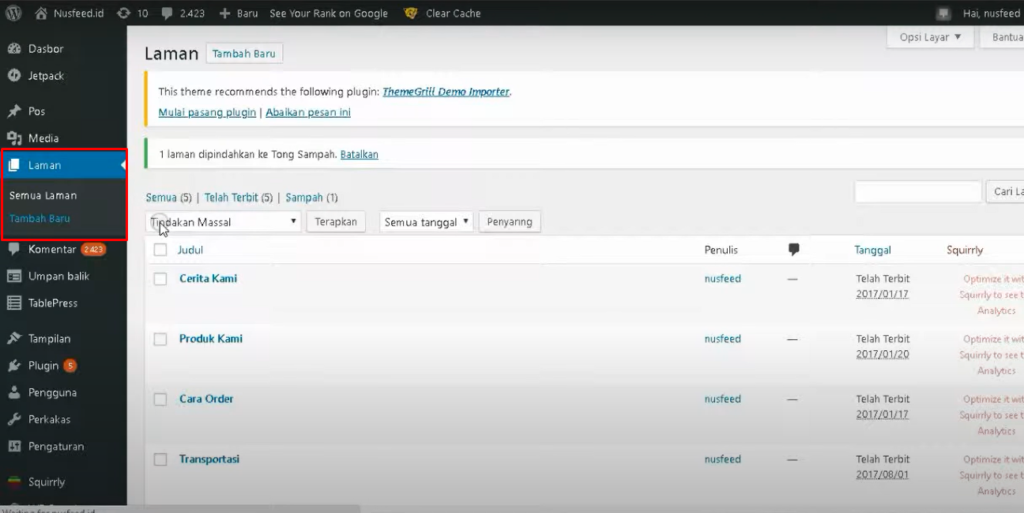Click the WordPress logo icon
Viewport: 1024px width, 513px height.
pyautogui.click(x=14, y=14)
